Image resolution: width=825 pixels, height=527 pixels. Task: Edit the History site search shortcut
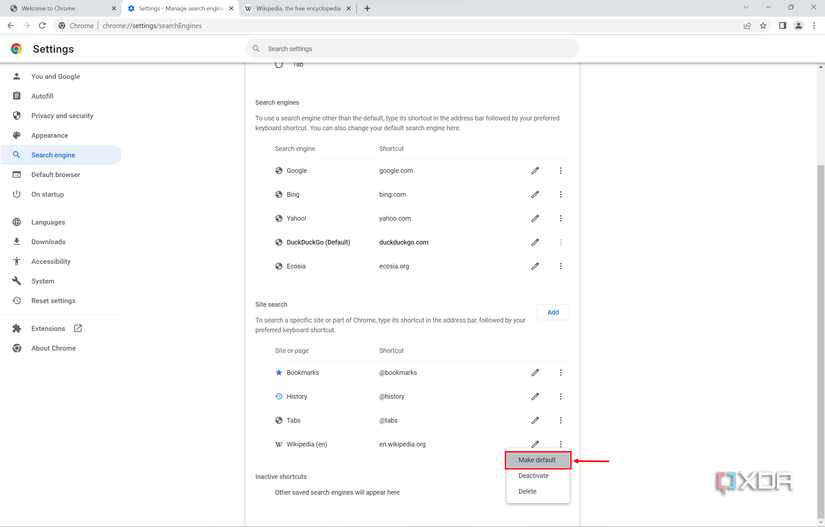click(535, 397)
